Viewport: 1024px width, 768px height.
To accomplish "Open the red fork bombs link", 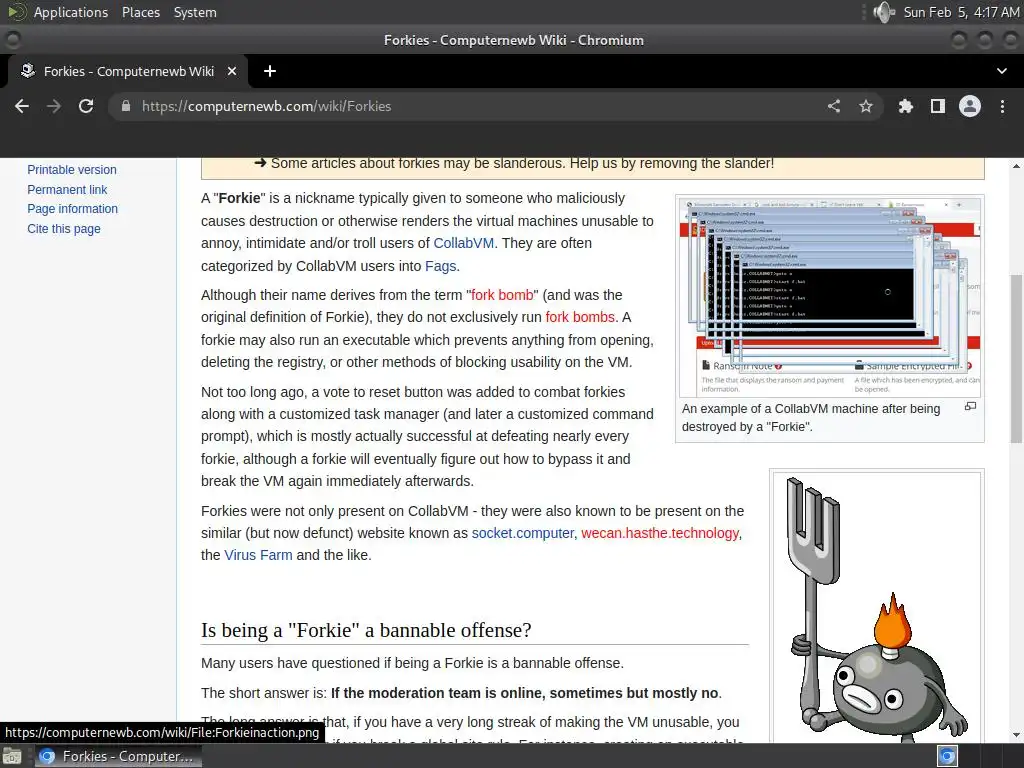I will [580, 317].
